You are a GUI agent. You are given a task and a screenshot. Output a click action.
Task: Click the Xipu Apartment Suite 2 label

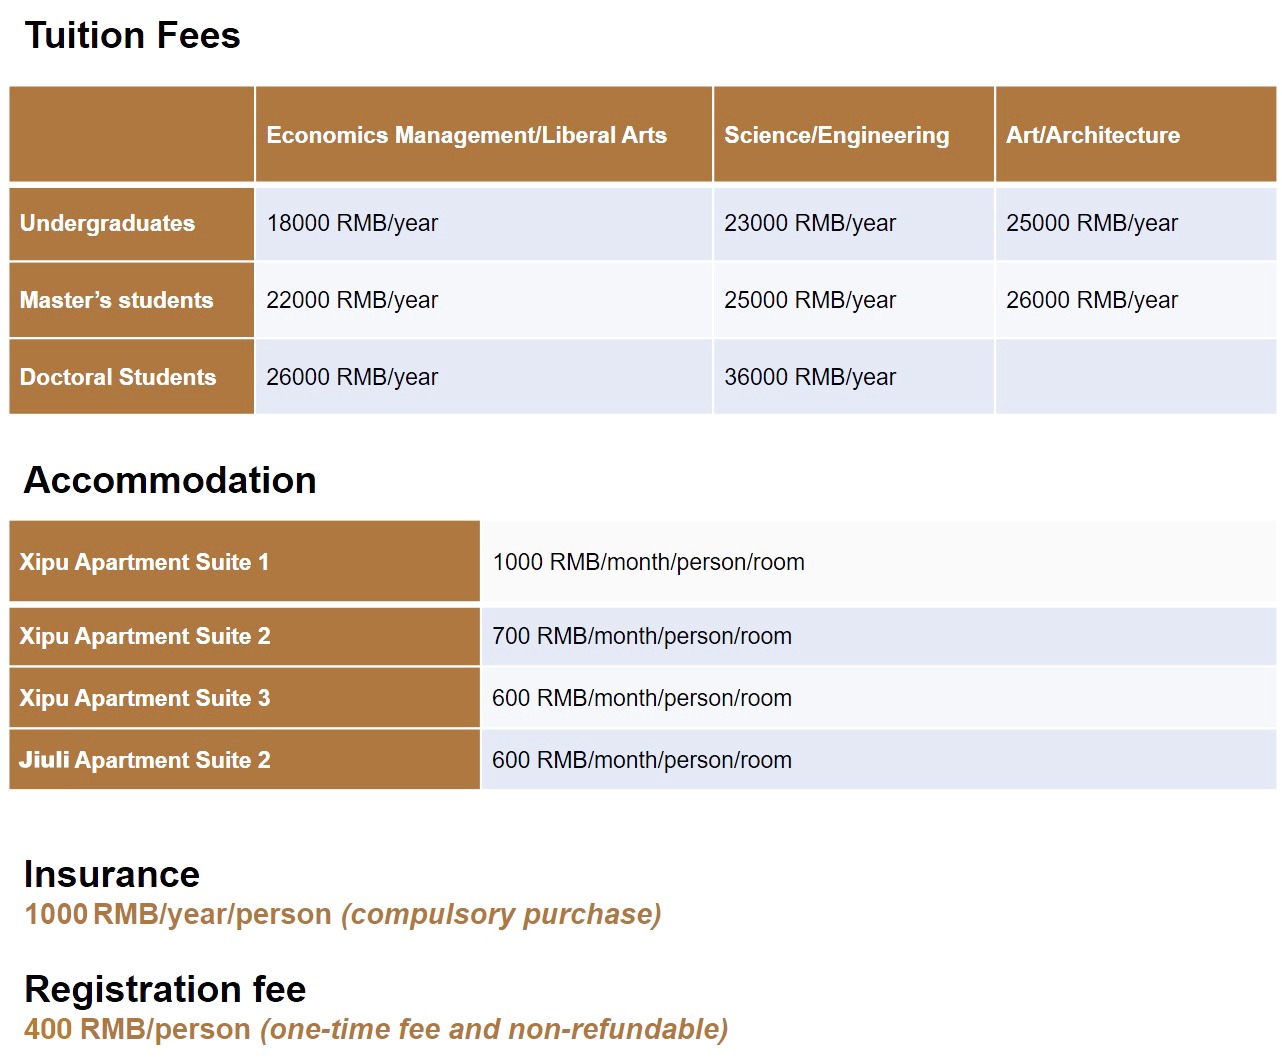point(145,636)
